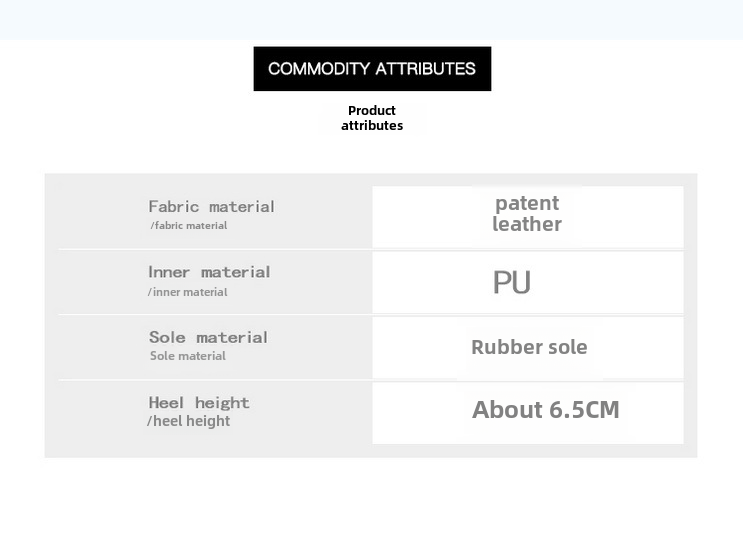Click lowercase attributes under the word Product

(372, 126)
